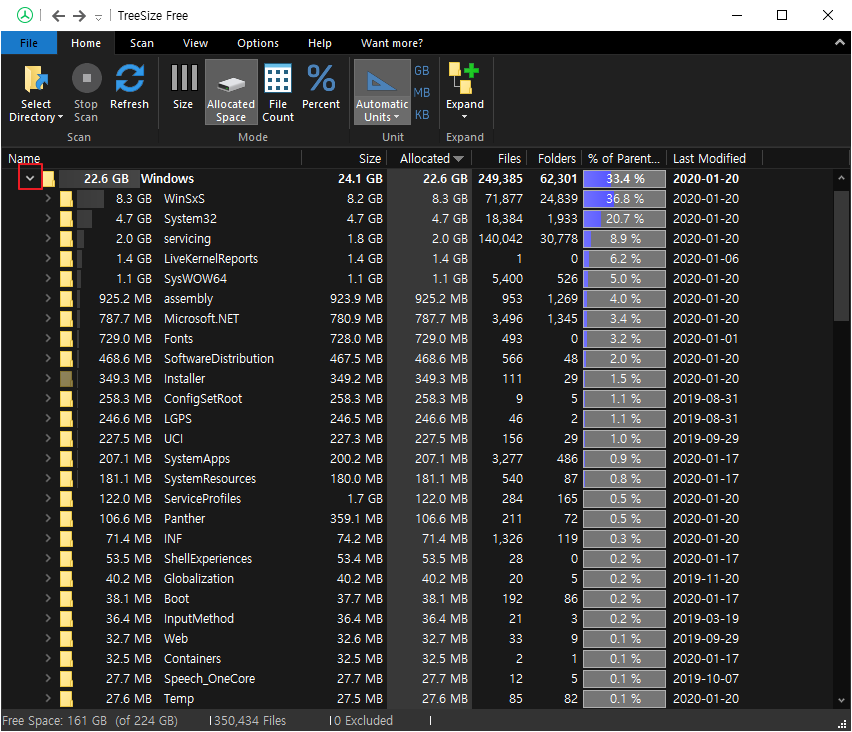Select the Home tab

[x=86, y=43]
